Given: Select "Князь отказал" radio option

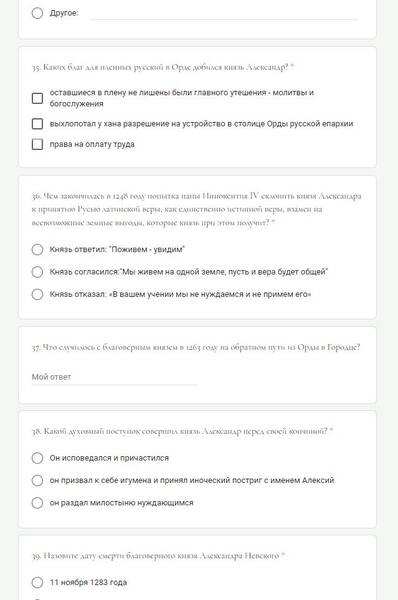Looking at the screenshot, I should point(37,294).
